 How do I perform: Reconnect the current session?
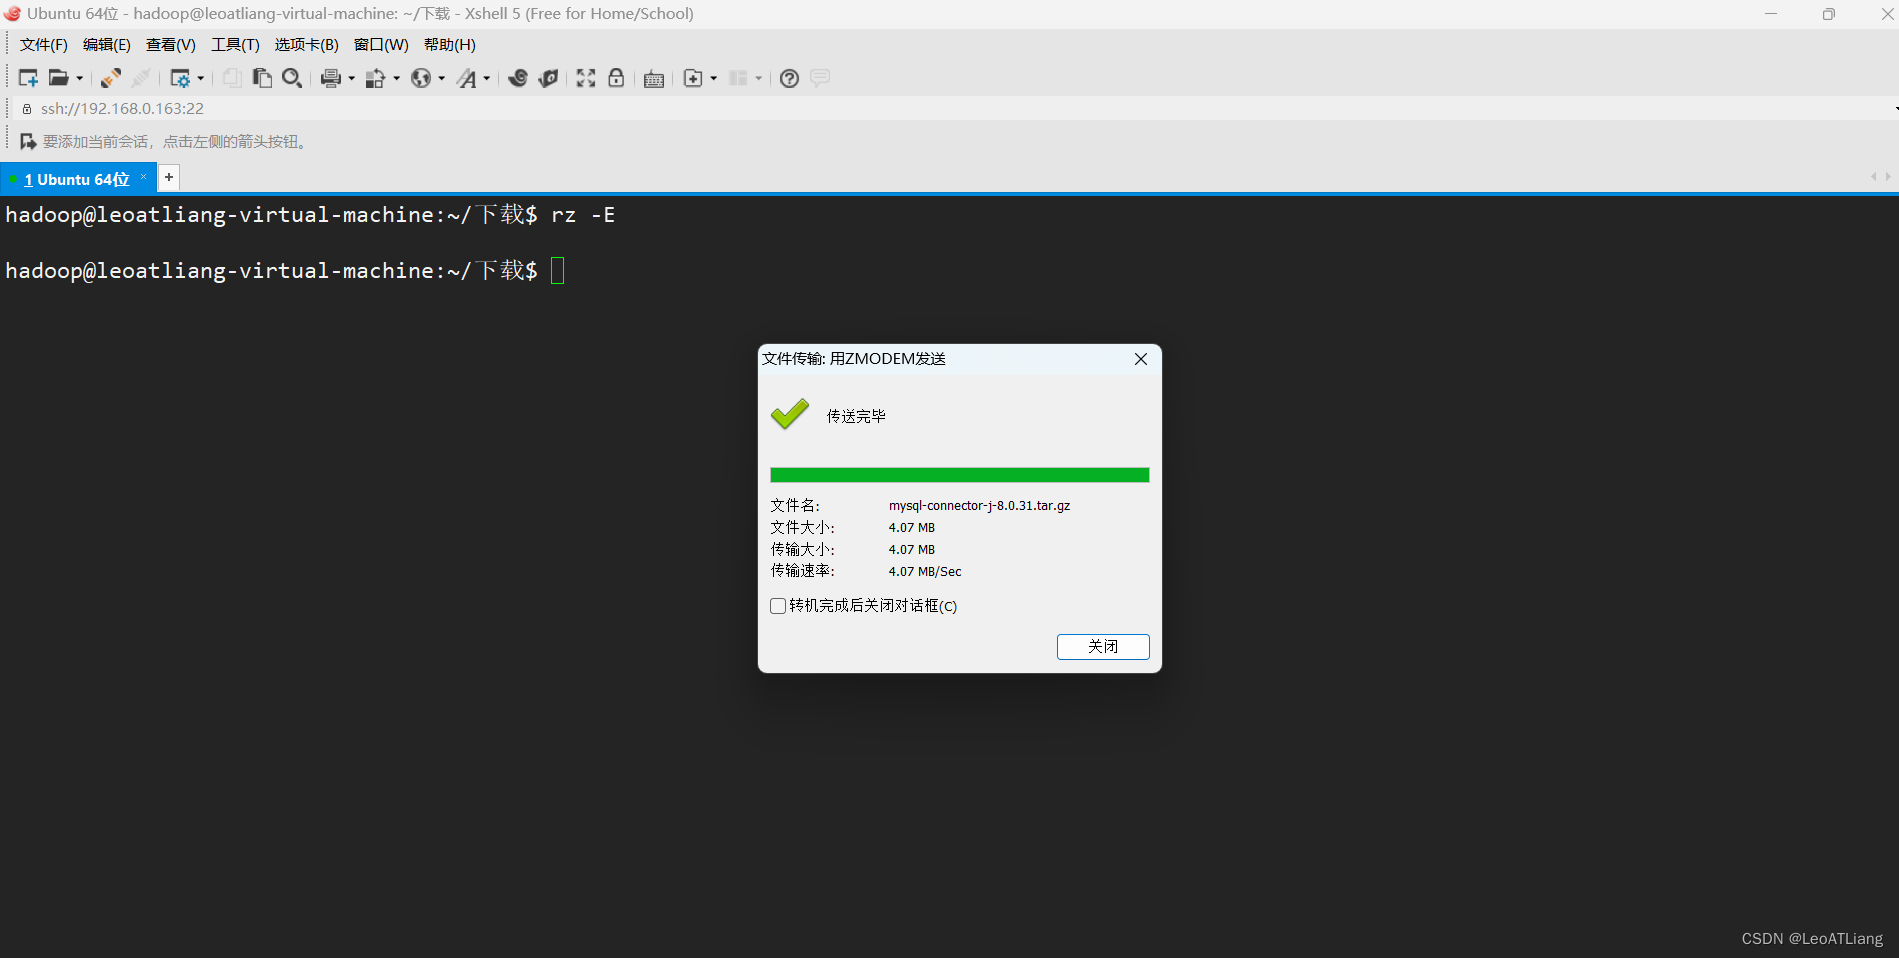tap(110, 78)
